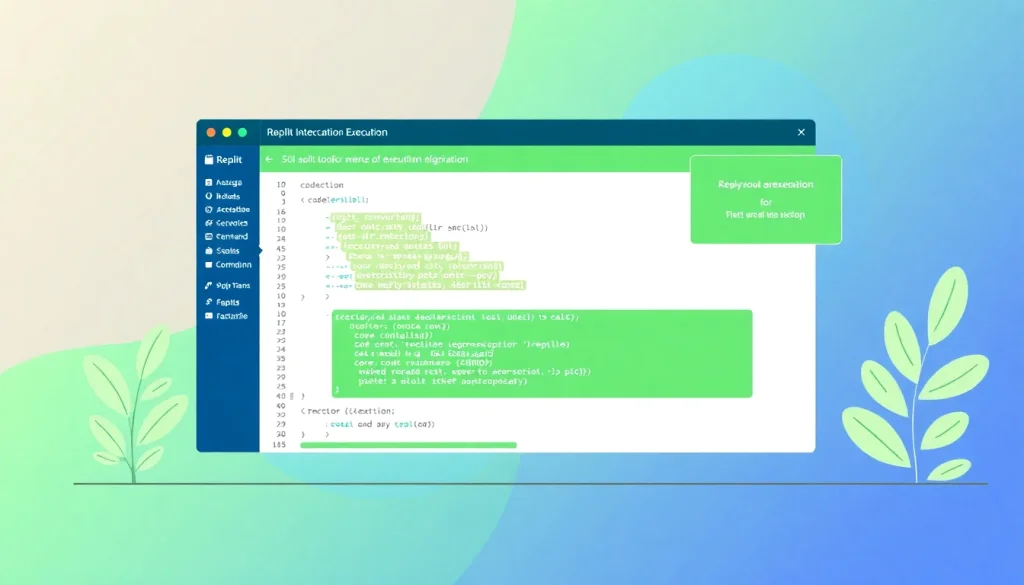
Task: Click the green maximize dot in the title bar
Action: tap(242, 133)
